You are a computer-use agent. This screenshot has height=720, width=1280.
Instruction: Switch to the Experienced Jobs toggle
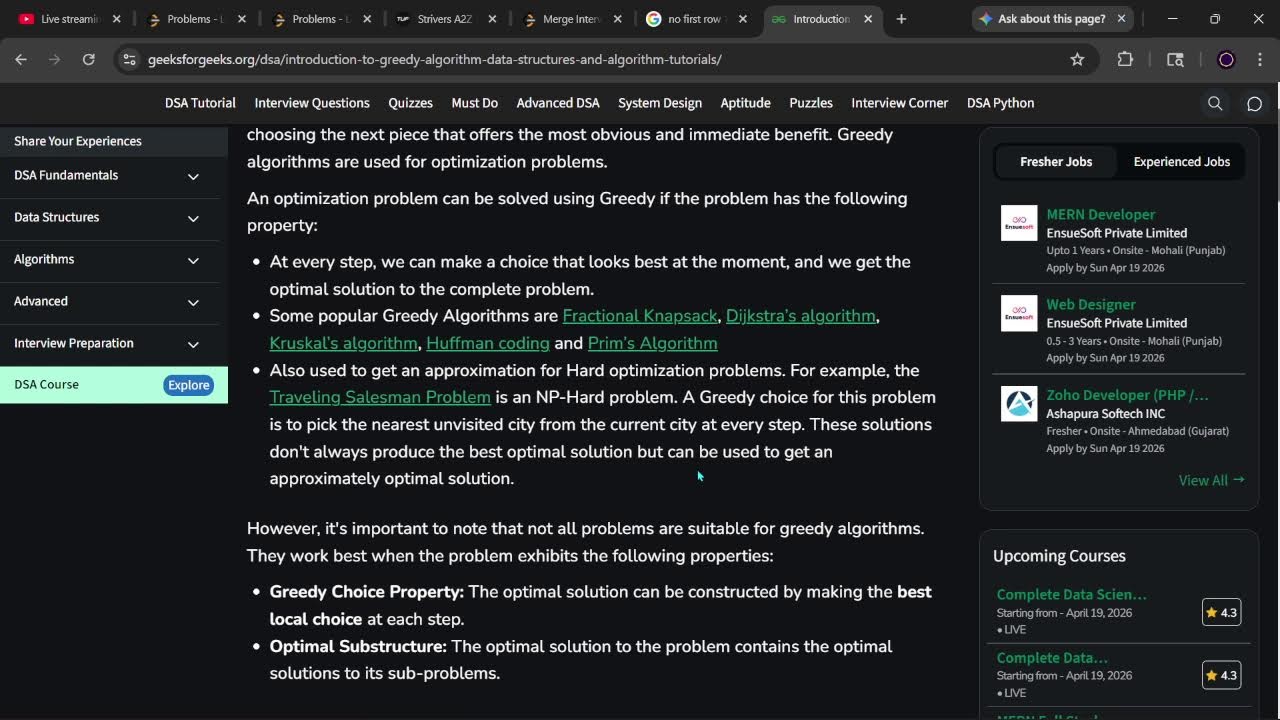tap(1181, 162)
